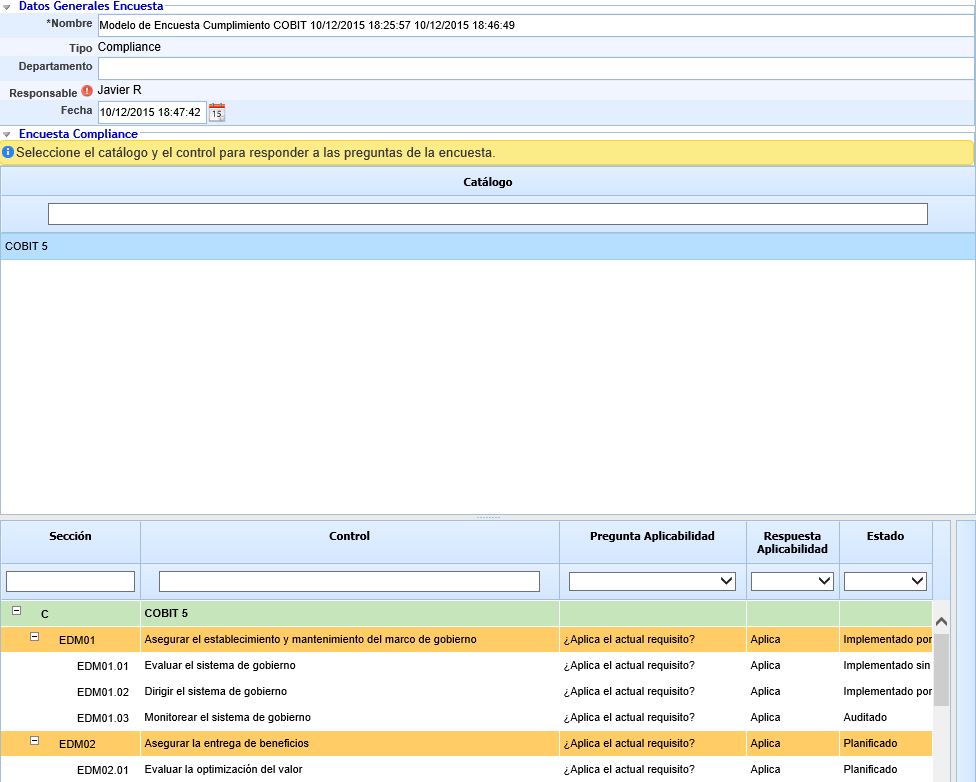Open the Estado filter dropdown
Image resolution: width=976 pixels, height=782 pixels.
(x=885, y=581)
